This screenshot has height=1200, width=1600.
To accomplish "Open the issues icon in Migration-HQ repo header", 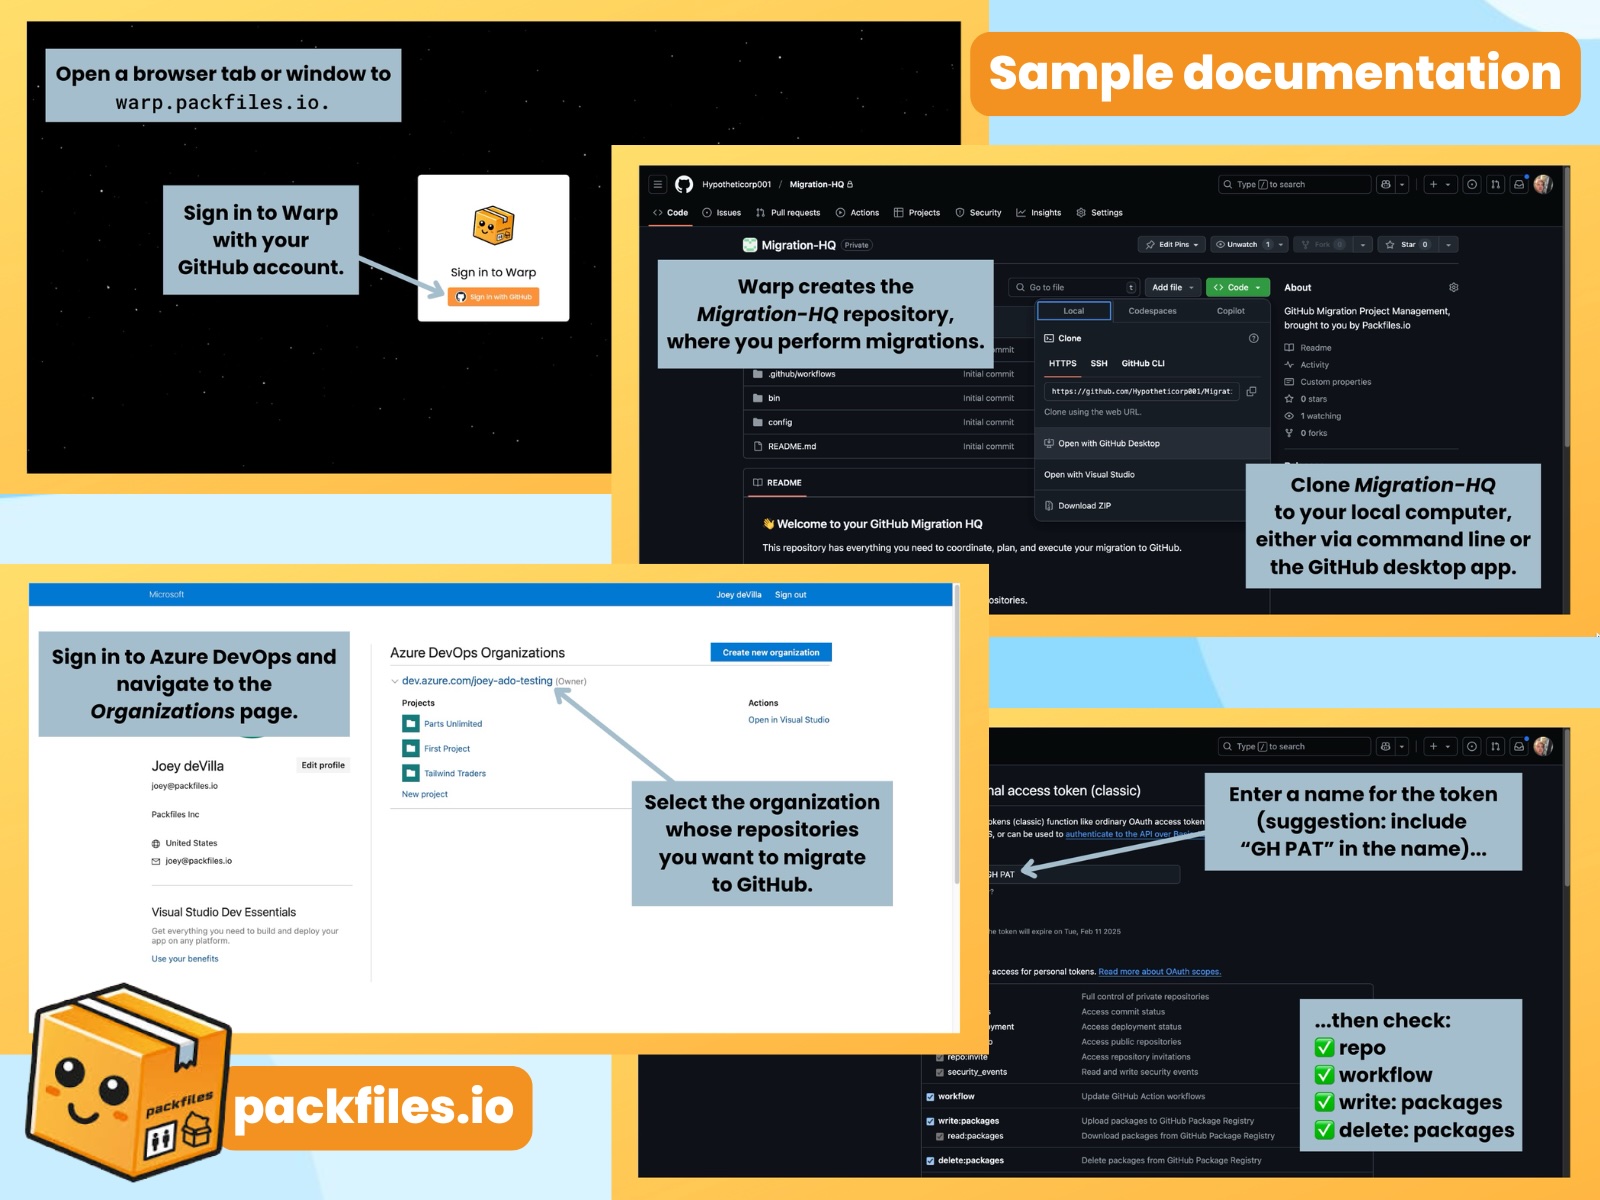I will point(1472,184).
